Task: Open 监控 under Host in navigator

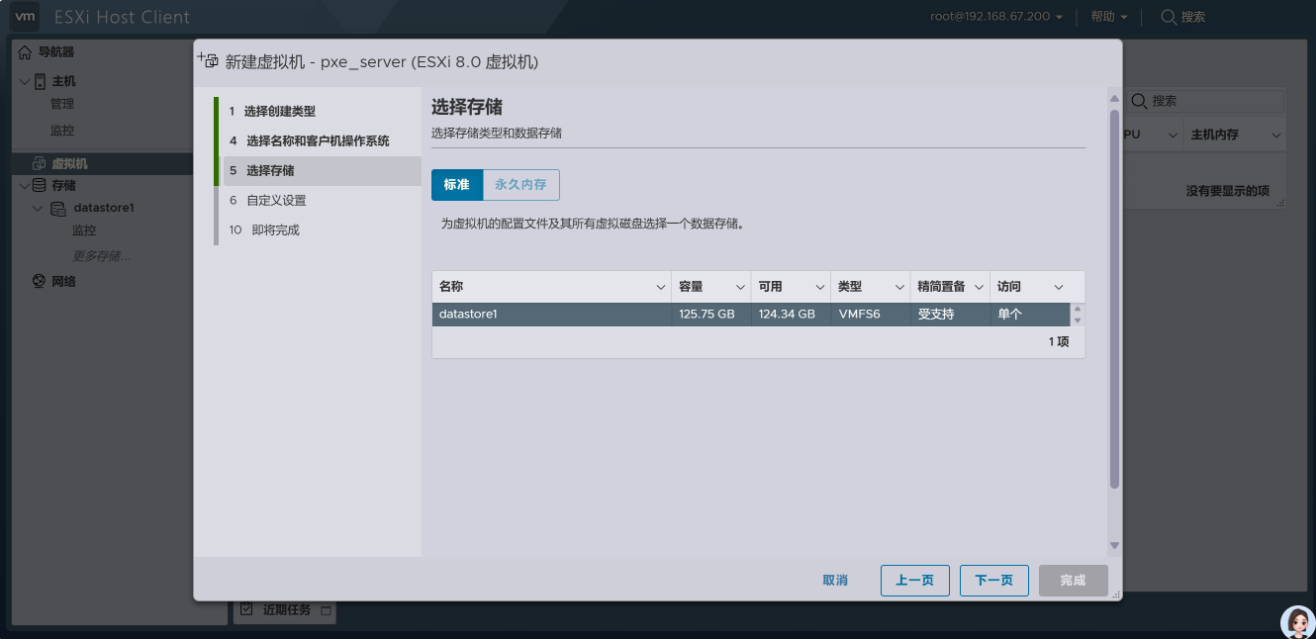Action: 62,130
